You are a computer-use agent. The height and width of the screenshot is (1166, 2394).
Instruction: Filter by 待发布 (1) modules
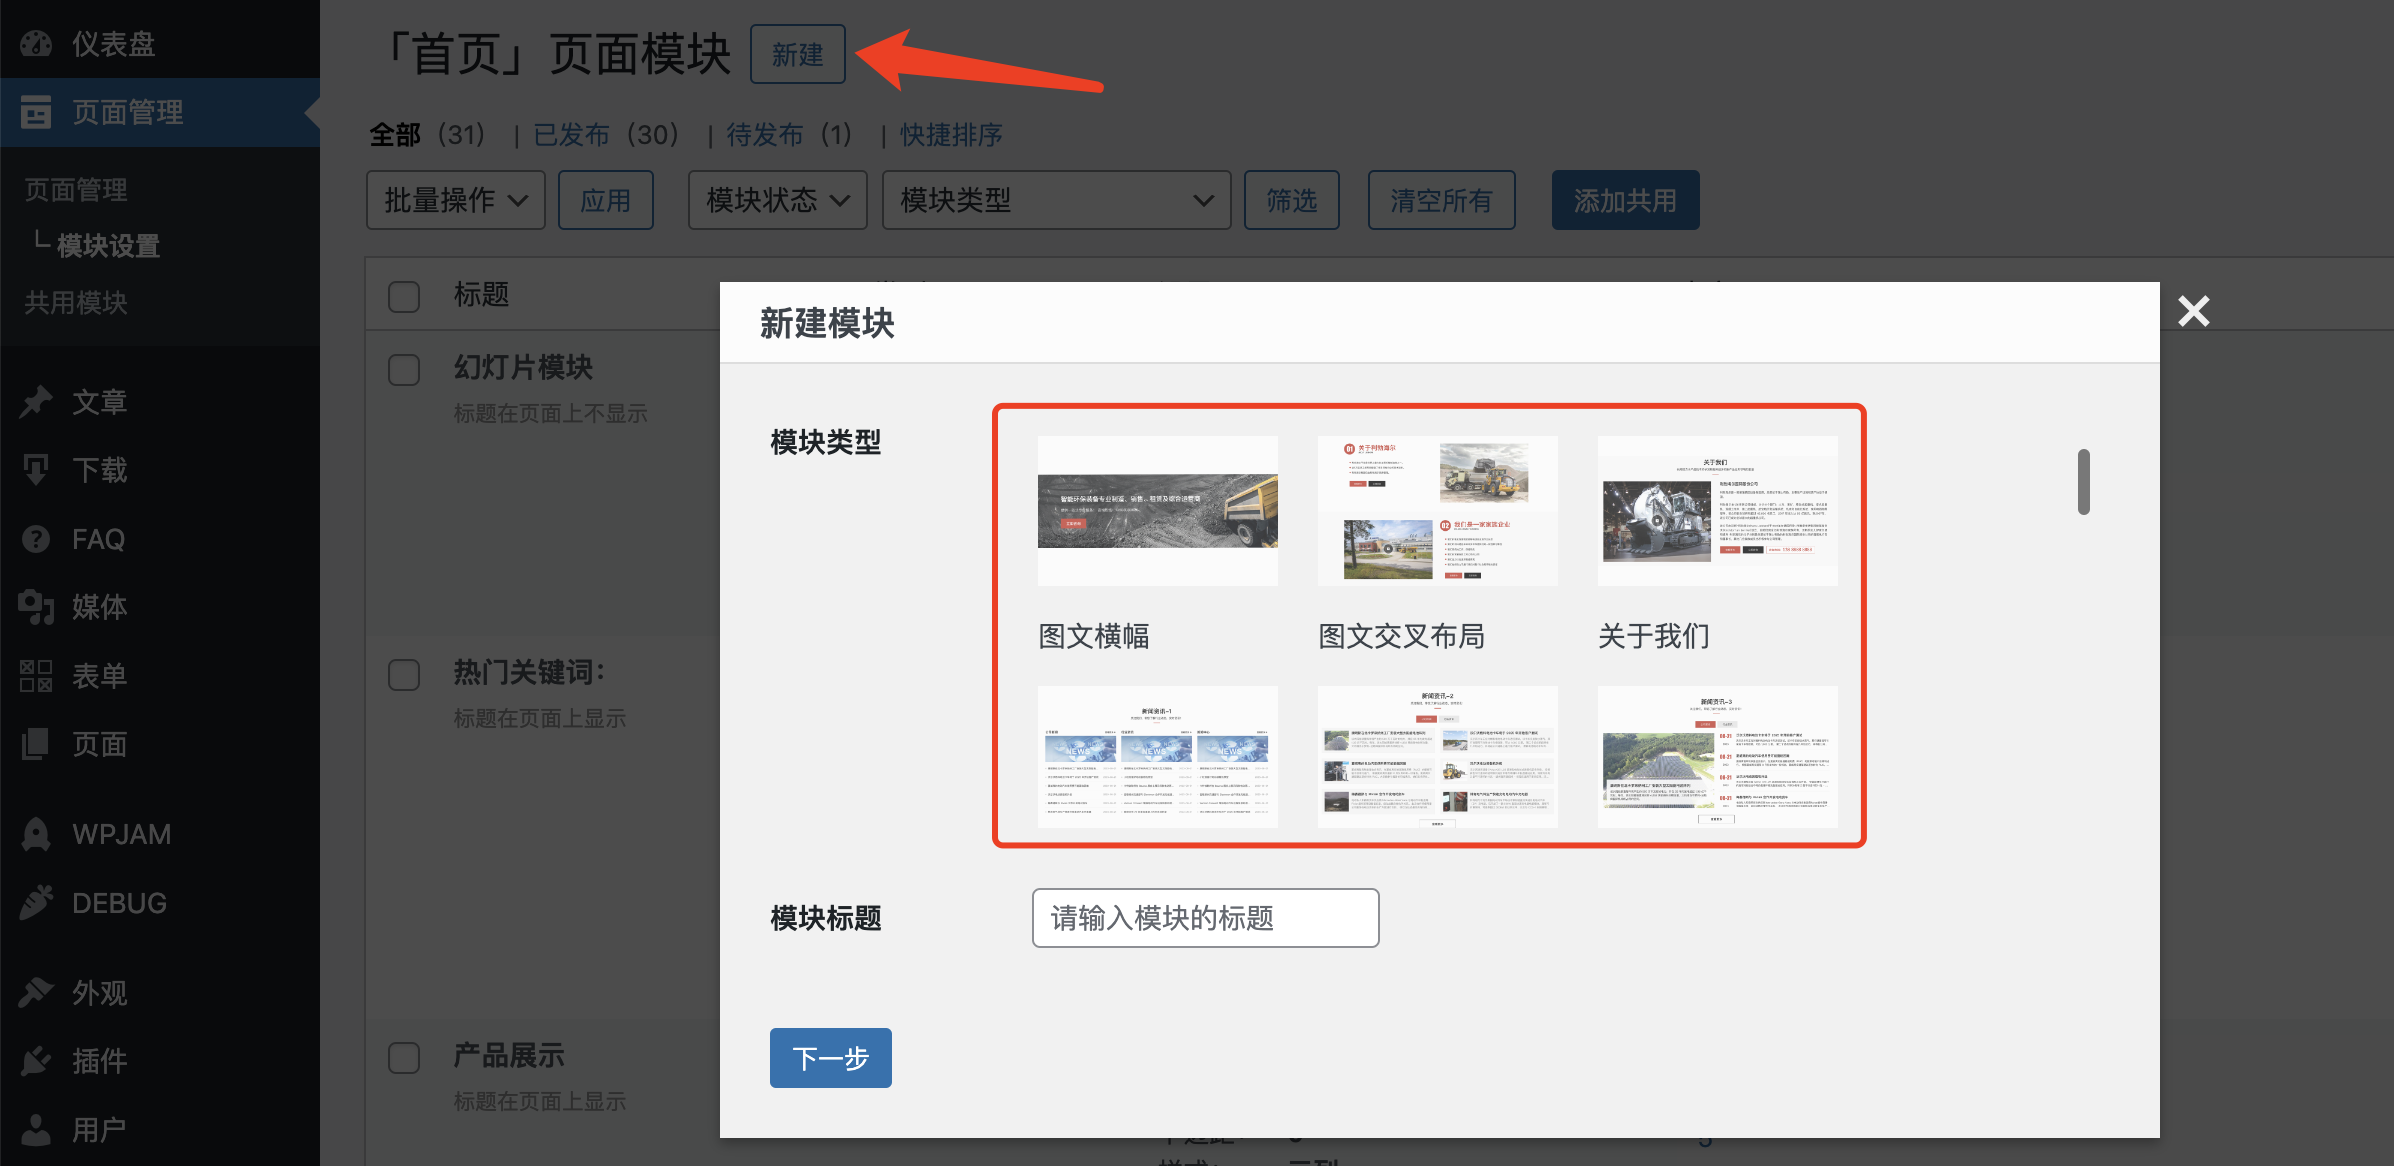coord(790,134)
